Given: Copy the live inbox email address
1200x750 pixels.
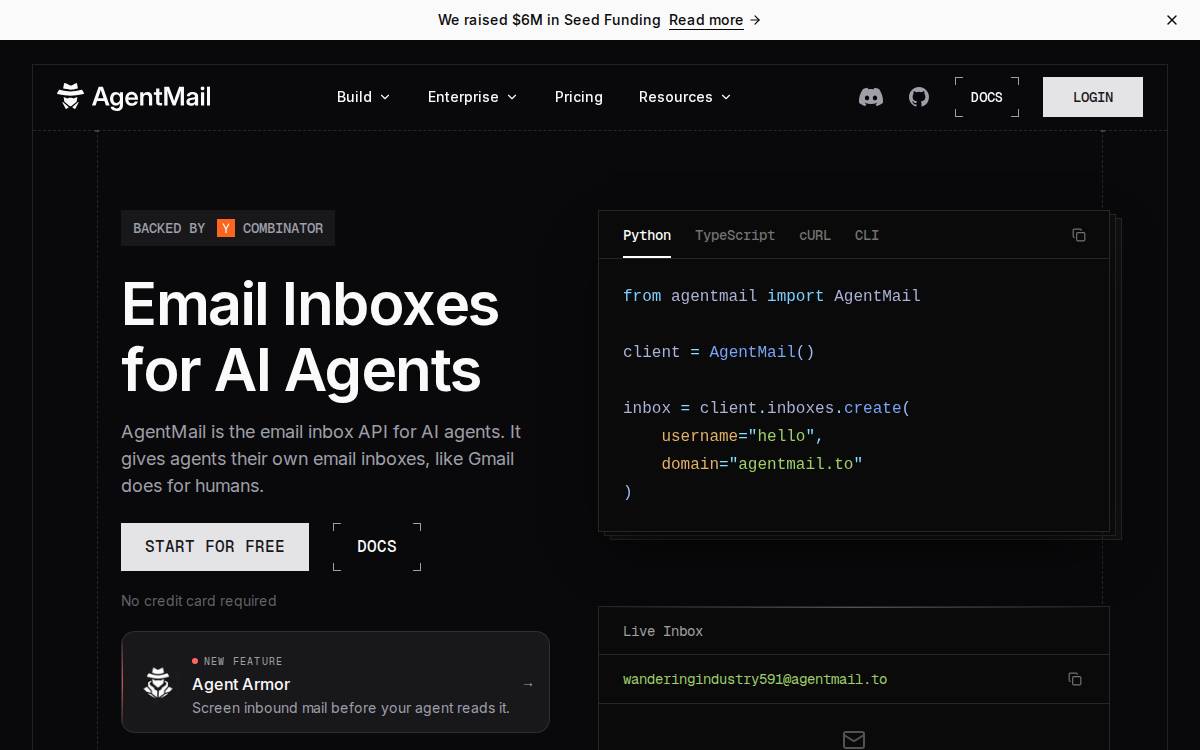Looking at the screenshot, I should click(x=1075, y=679).
